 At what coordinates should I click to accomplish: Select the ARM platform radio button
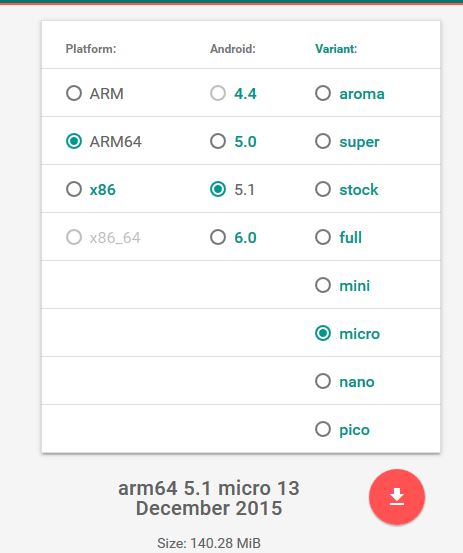pos(74,93)
